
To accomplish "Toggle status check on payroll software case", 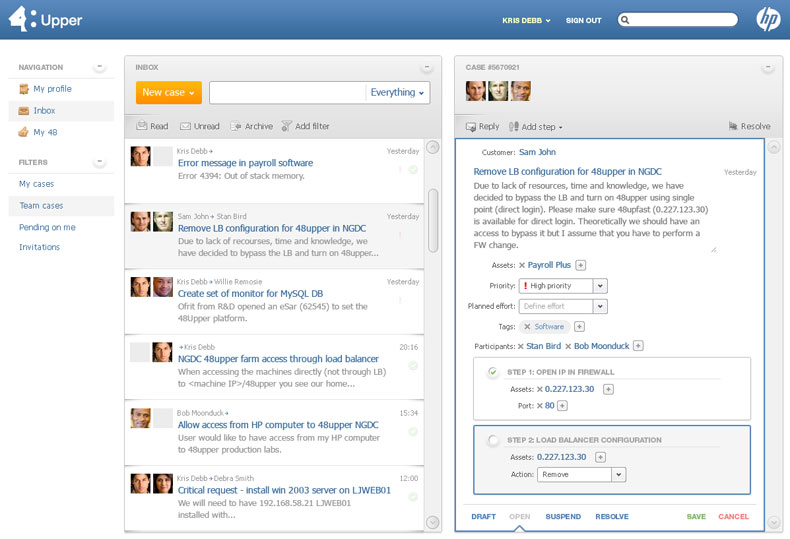I will [413, 170].
